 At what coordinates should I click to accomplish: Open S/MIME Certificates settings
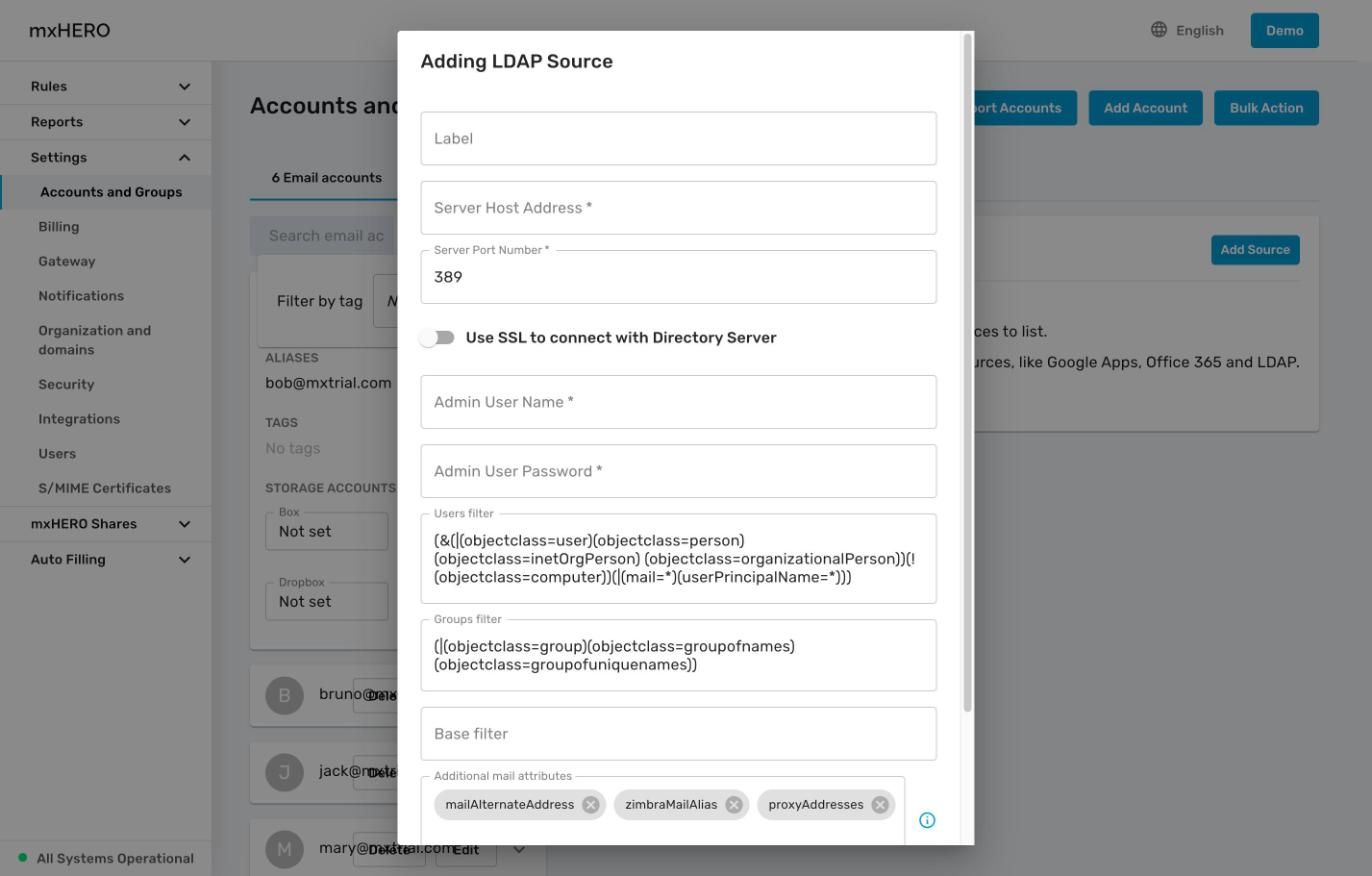(106, 488)
